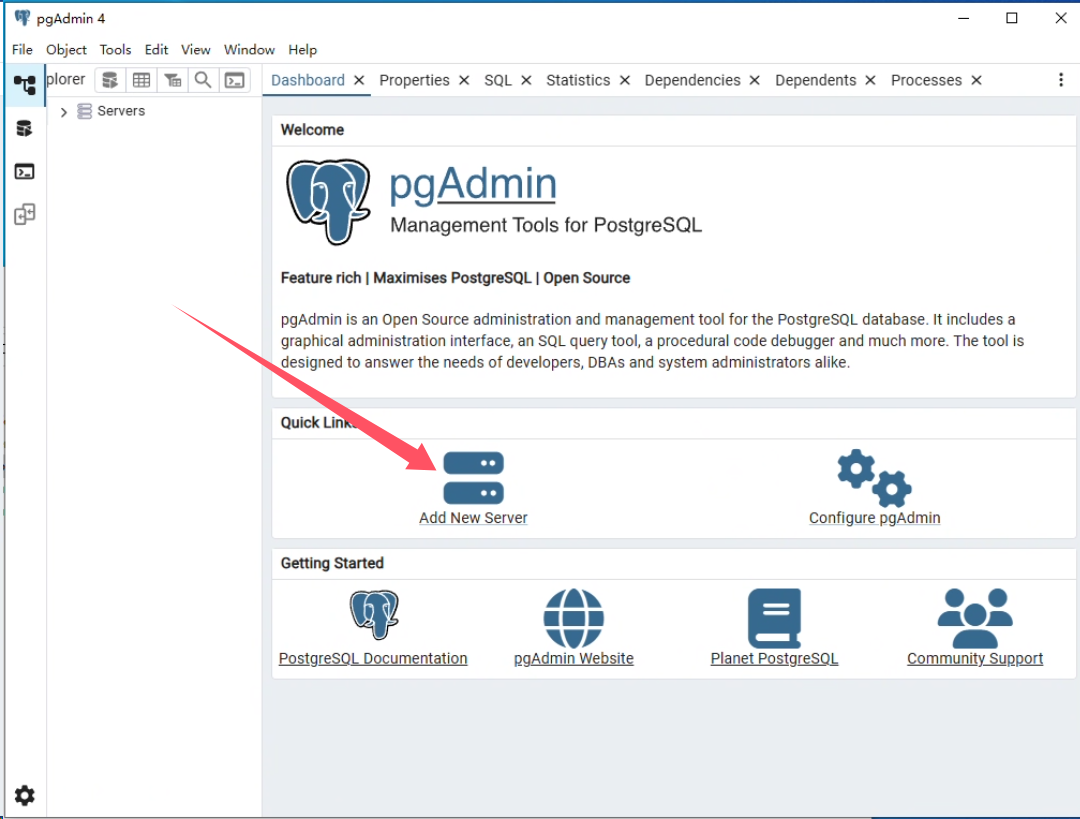This screenshot has width=1080, height=819.
Task: Open the File menu
Action: pyautogui.click(x=22, y=50)
